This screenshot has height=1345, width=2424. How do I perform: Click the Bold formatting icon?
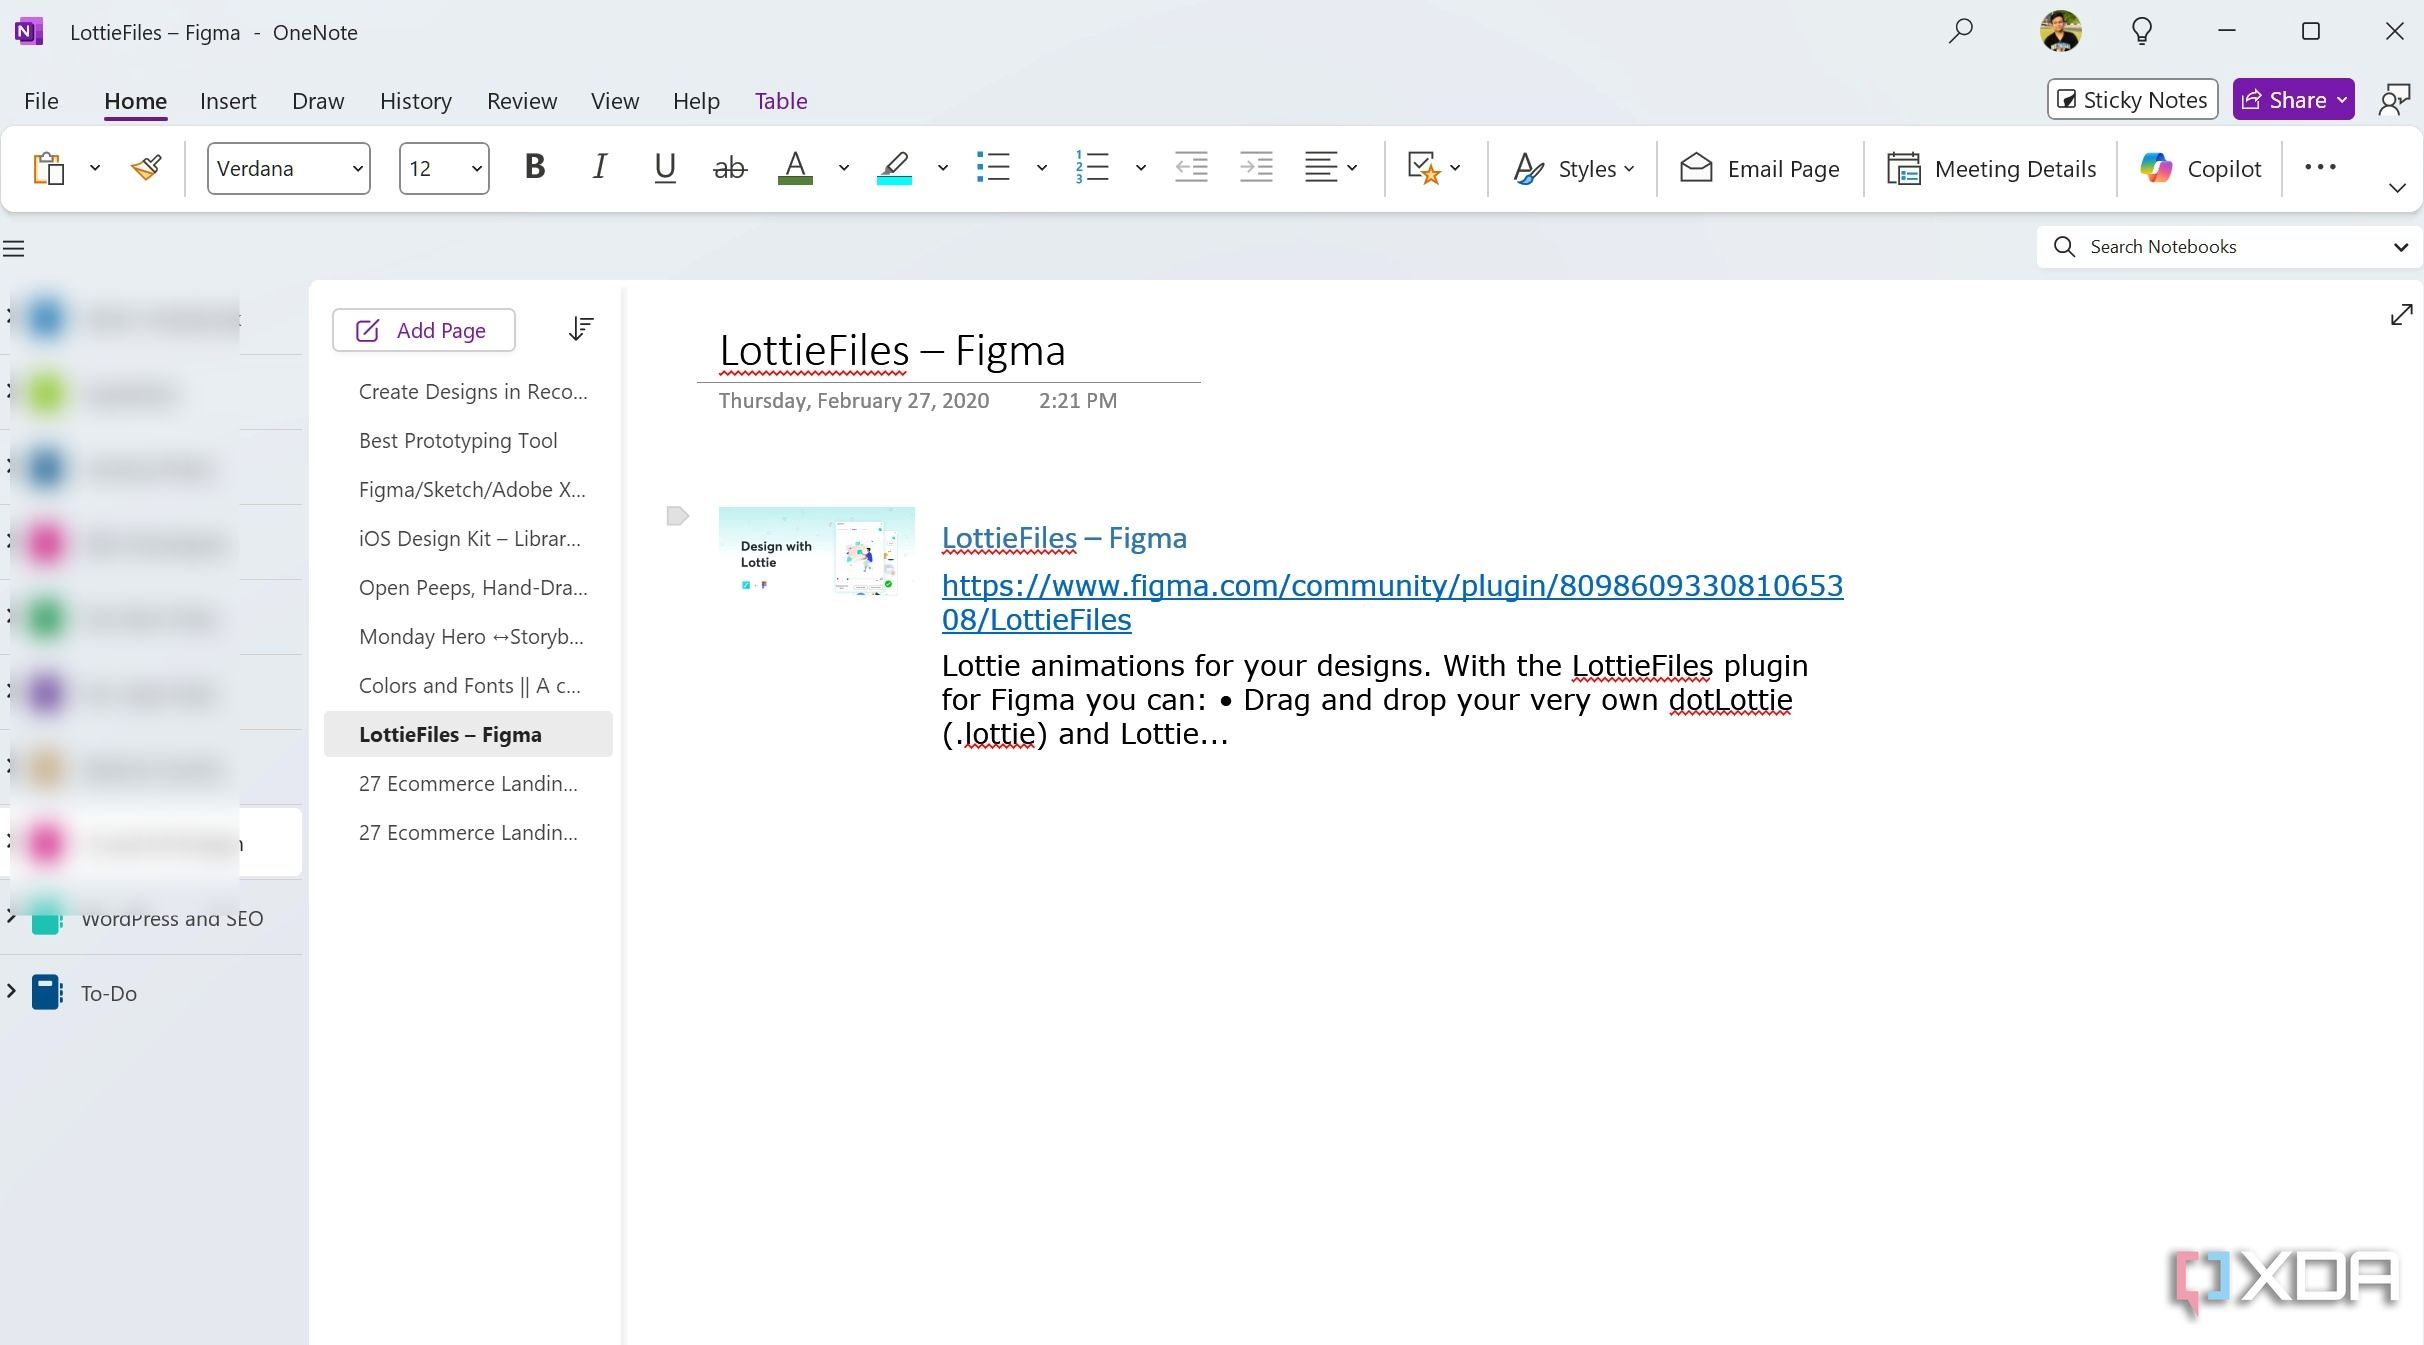[533, 167]
